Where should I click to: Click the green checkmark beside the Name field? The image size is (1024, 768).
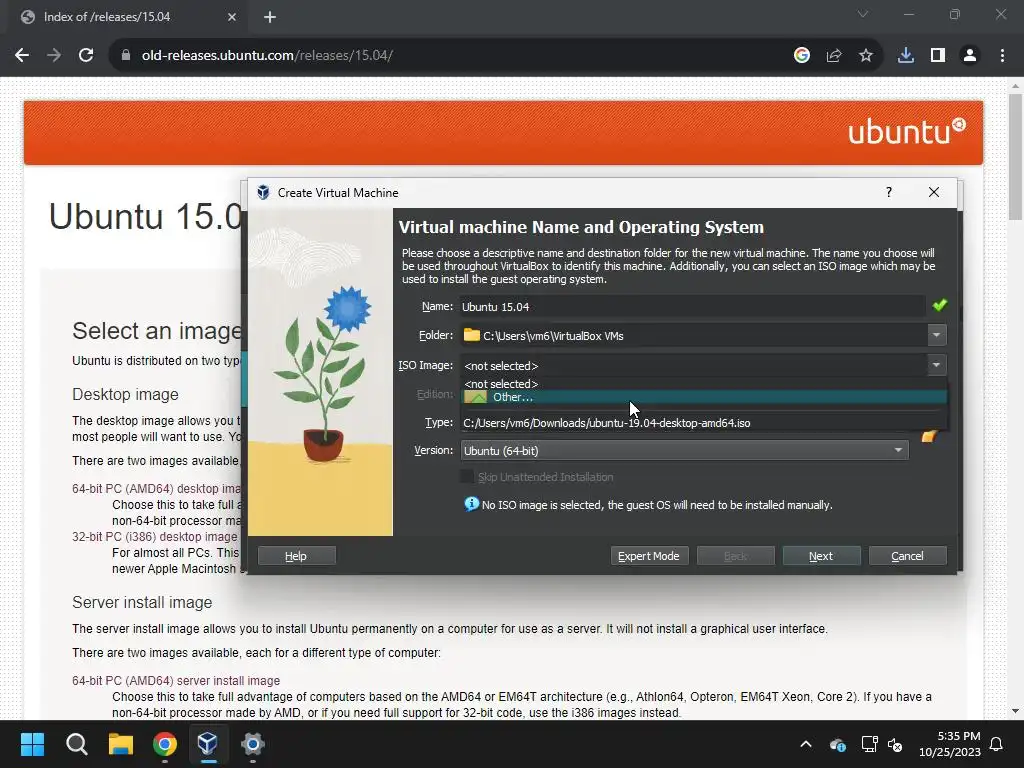940,305
